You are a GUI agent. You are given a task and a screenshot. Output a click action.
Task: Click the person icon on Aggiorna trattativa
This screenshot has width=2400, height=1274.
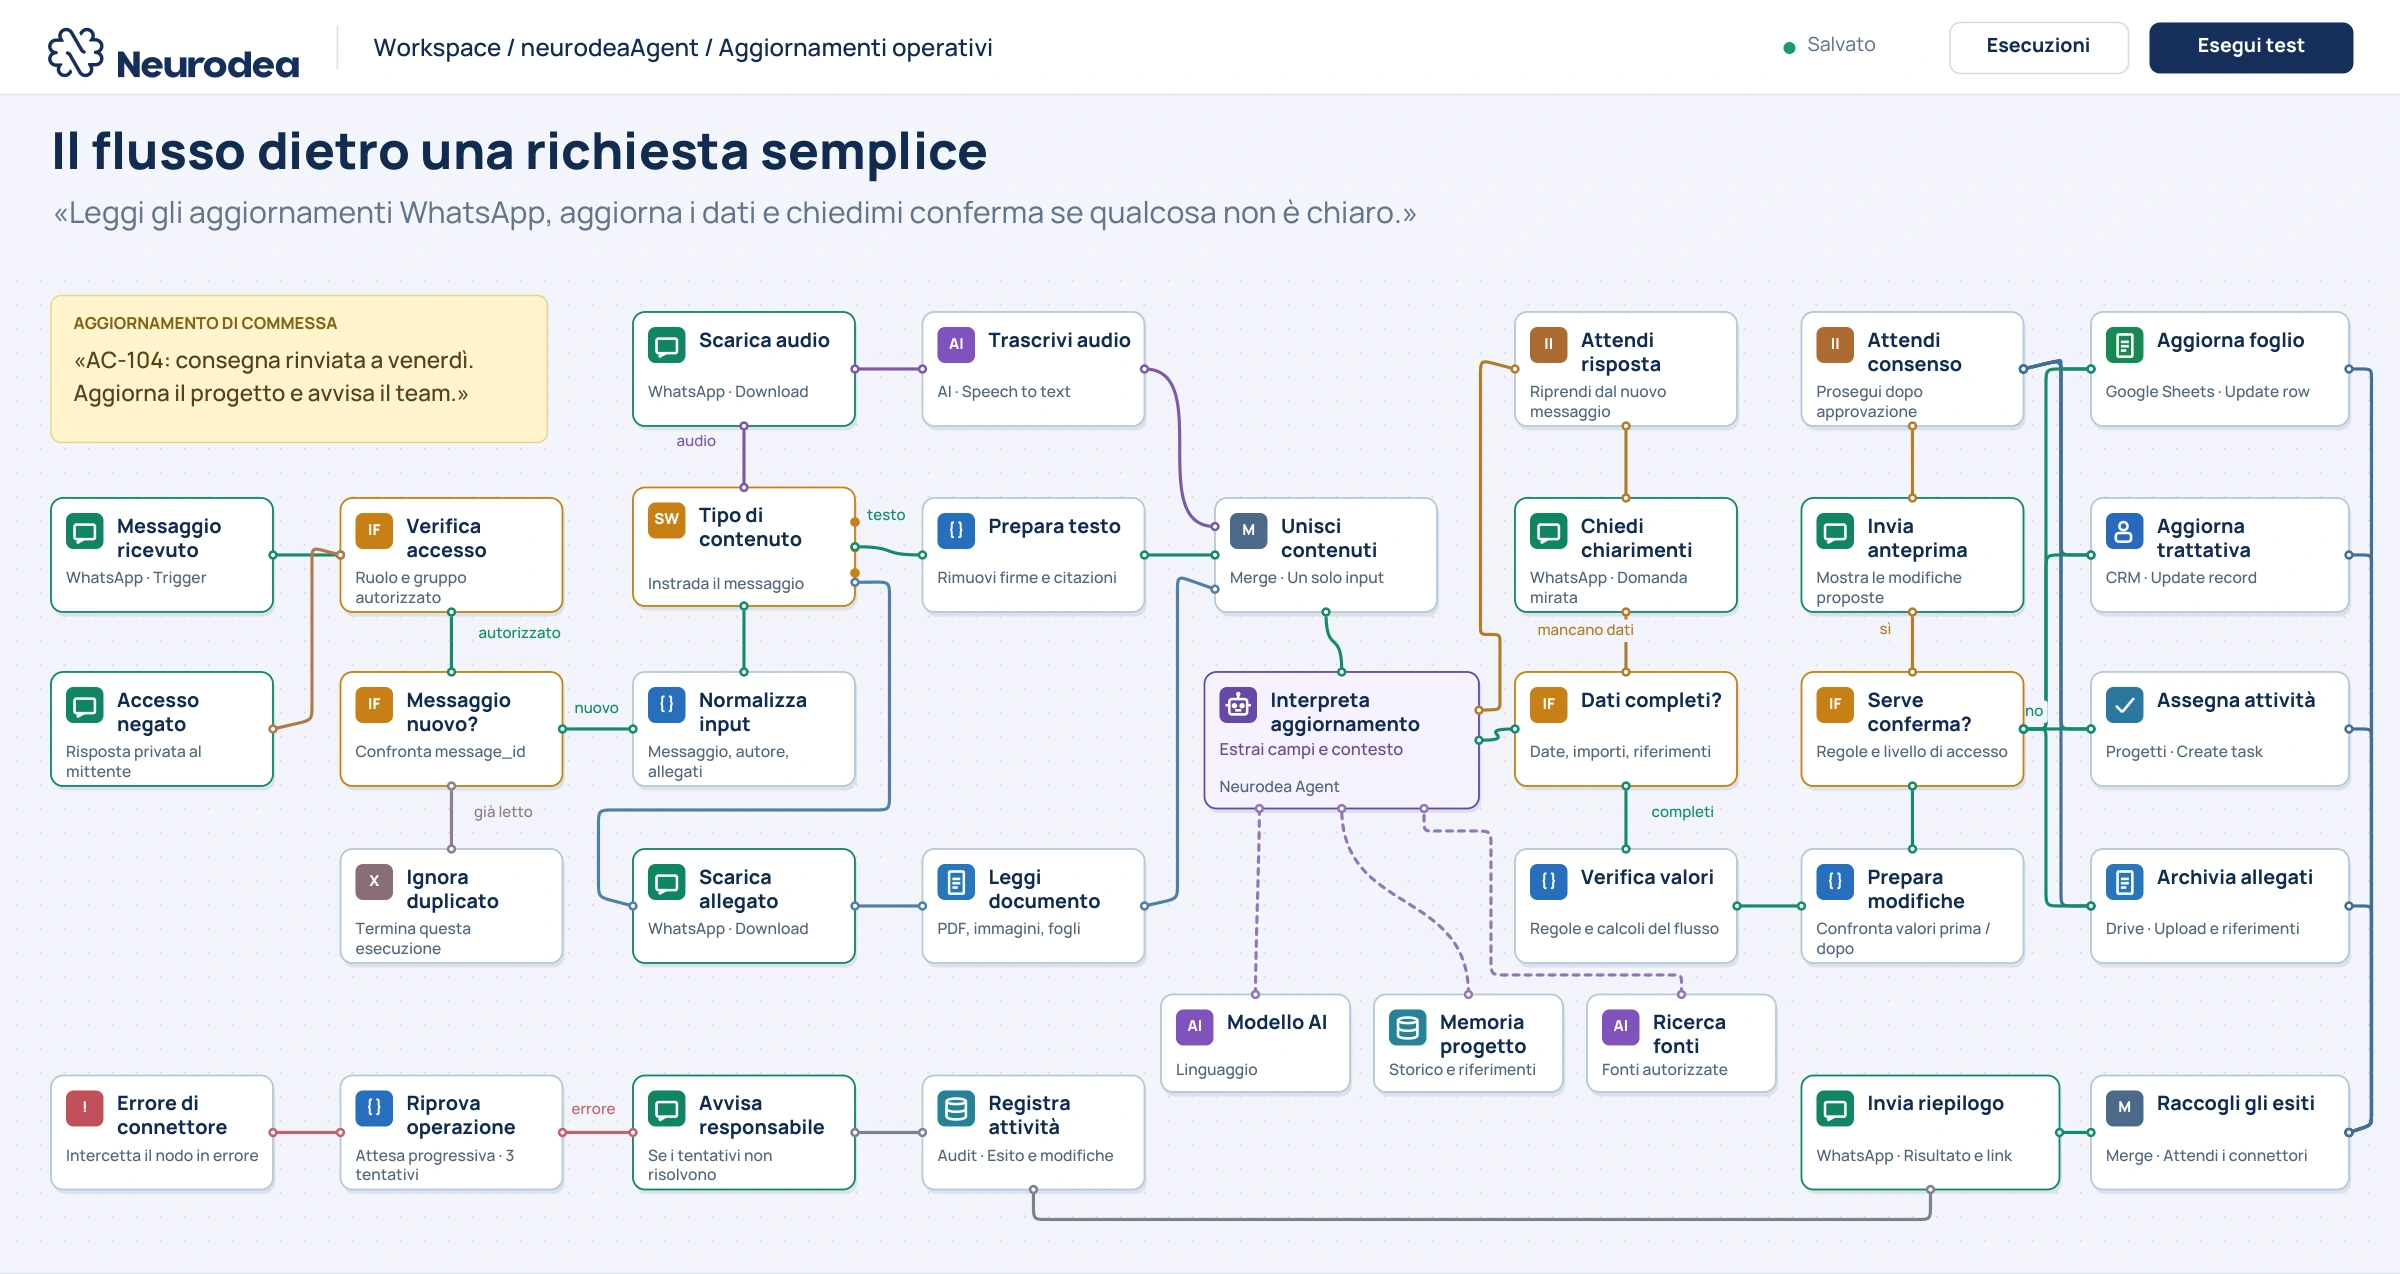(2124, 531)
